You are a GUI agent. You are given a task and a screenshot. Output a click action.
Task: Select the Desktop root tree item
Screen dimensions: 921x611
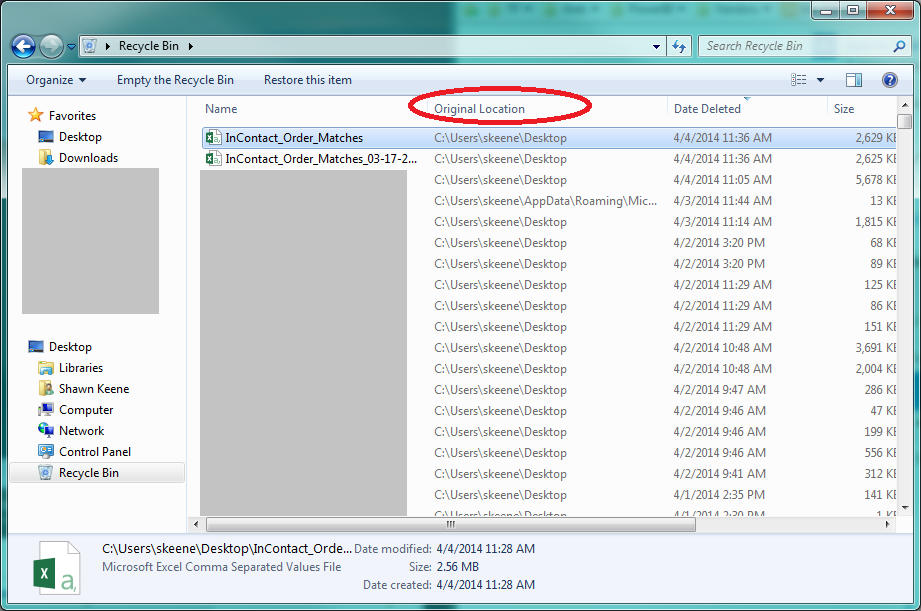click(x=70, y=347)
